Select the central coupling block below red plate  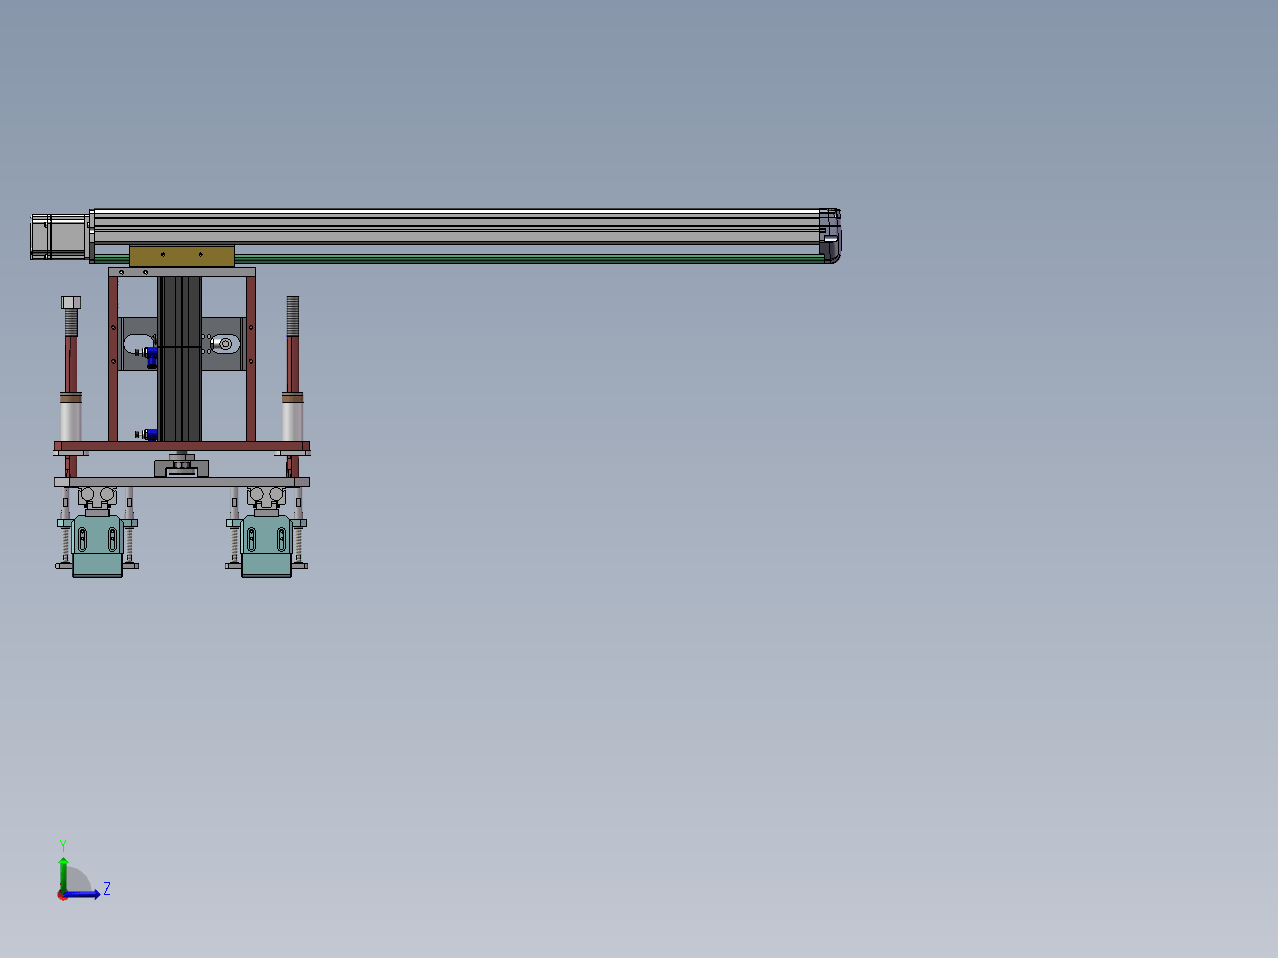coord(181,467)
